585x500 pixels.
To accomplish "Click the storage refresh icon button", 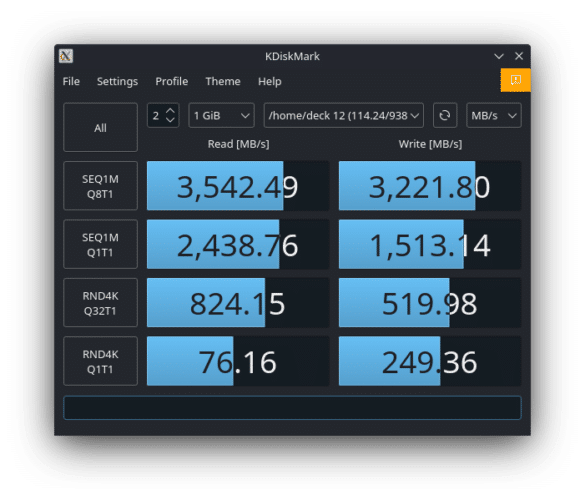I will coord(445,115).
